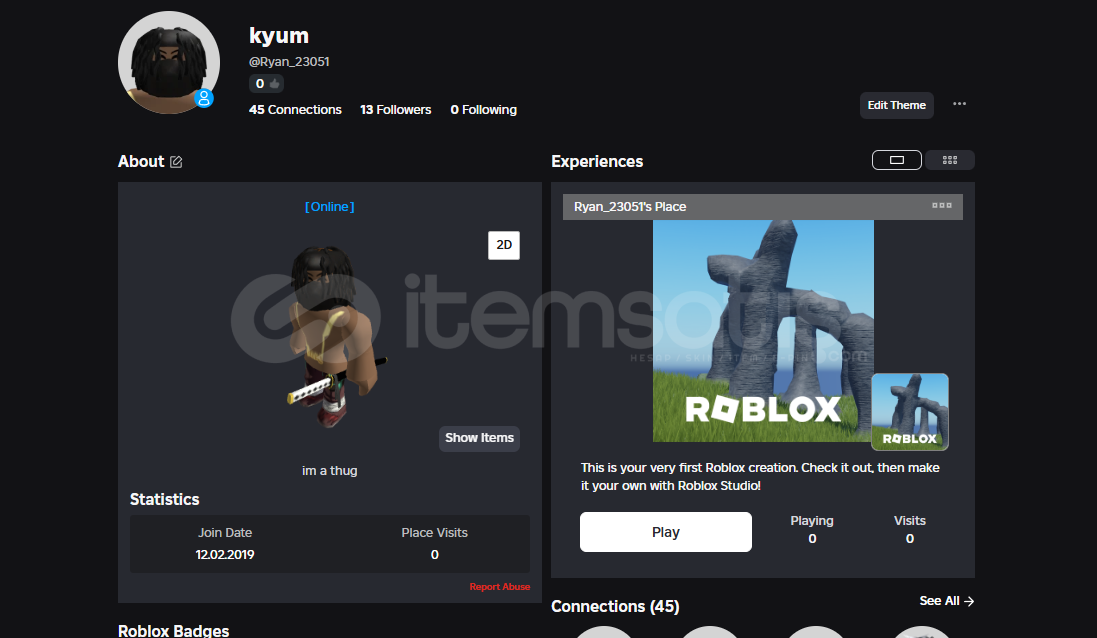Open the 13 Followers list
Image resolution: width=1097 pixels, height=638 pixels.
click(x=395, y=110)
